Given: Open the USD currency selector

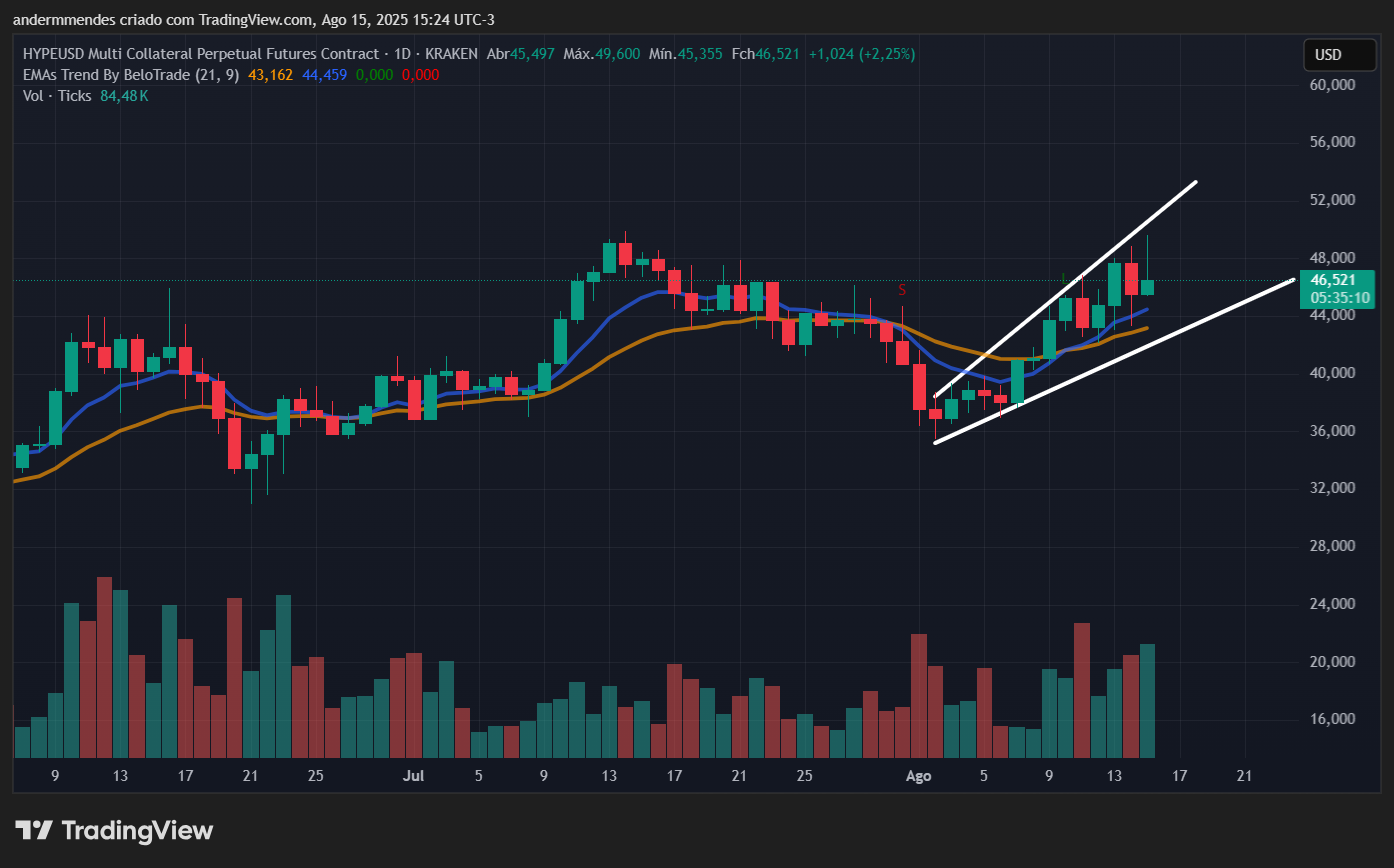Looking at the screenshot, I should pos(1340,55).
